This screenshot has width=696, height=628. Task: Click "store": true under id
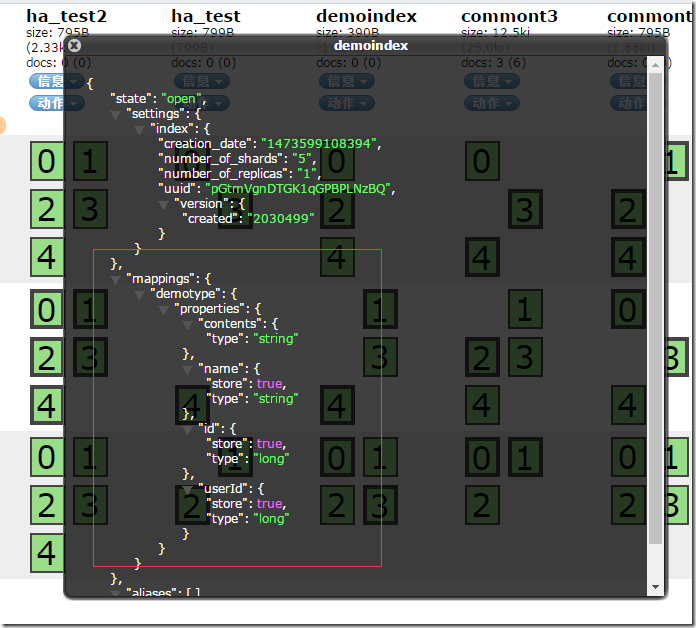pyautogui.click(x=246, y=443)
